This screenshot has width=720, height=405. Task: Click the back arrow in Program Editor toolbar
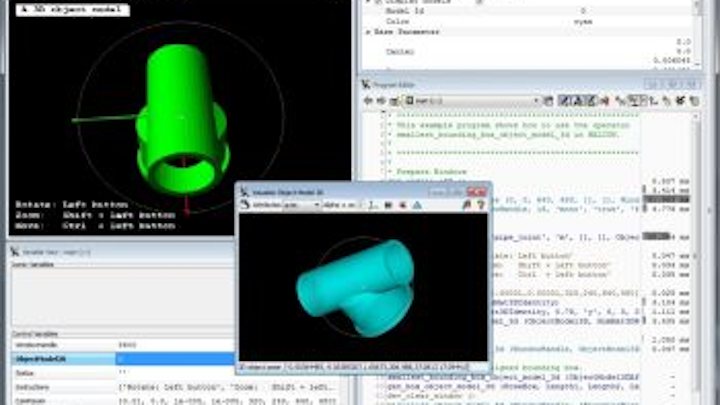point(368,101)
